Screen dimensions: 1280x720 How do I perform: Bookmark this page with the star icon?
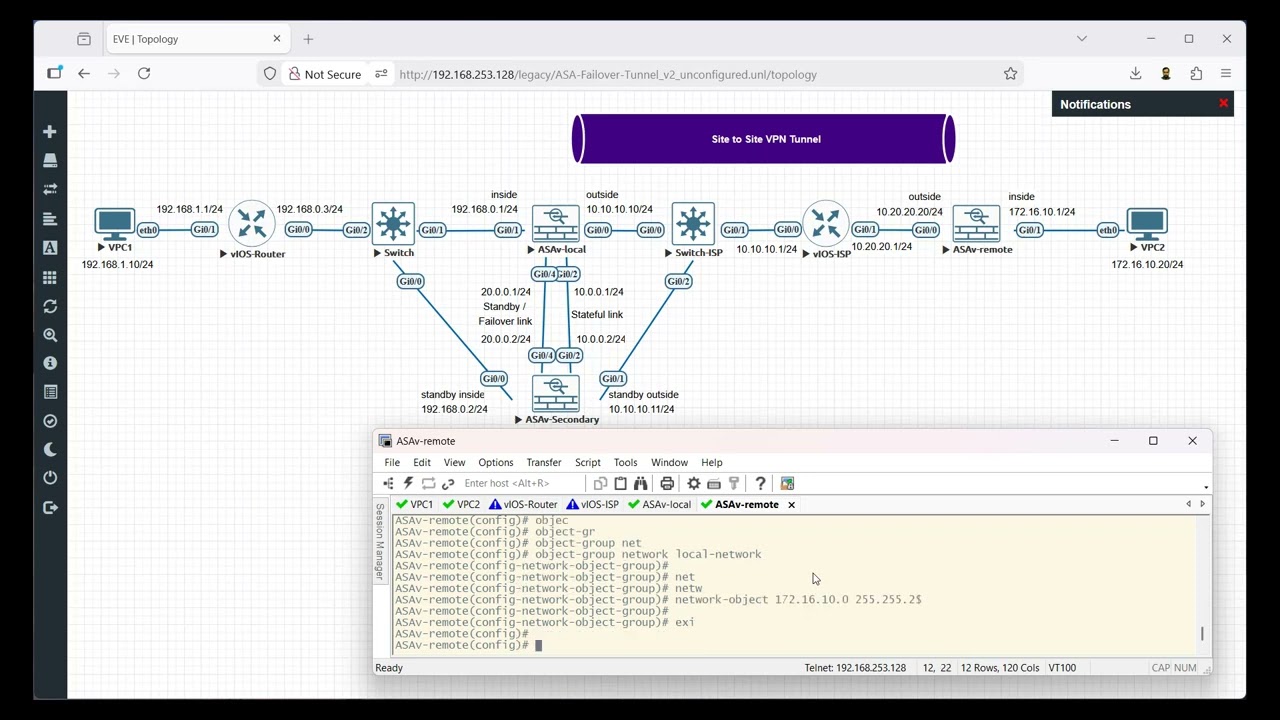pyautogui.click(x=1011, y=74)
